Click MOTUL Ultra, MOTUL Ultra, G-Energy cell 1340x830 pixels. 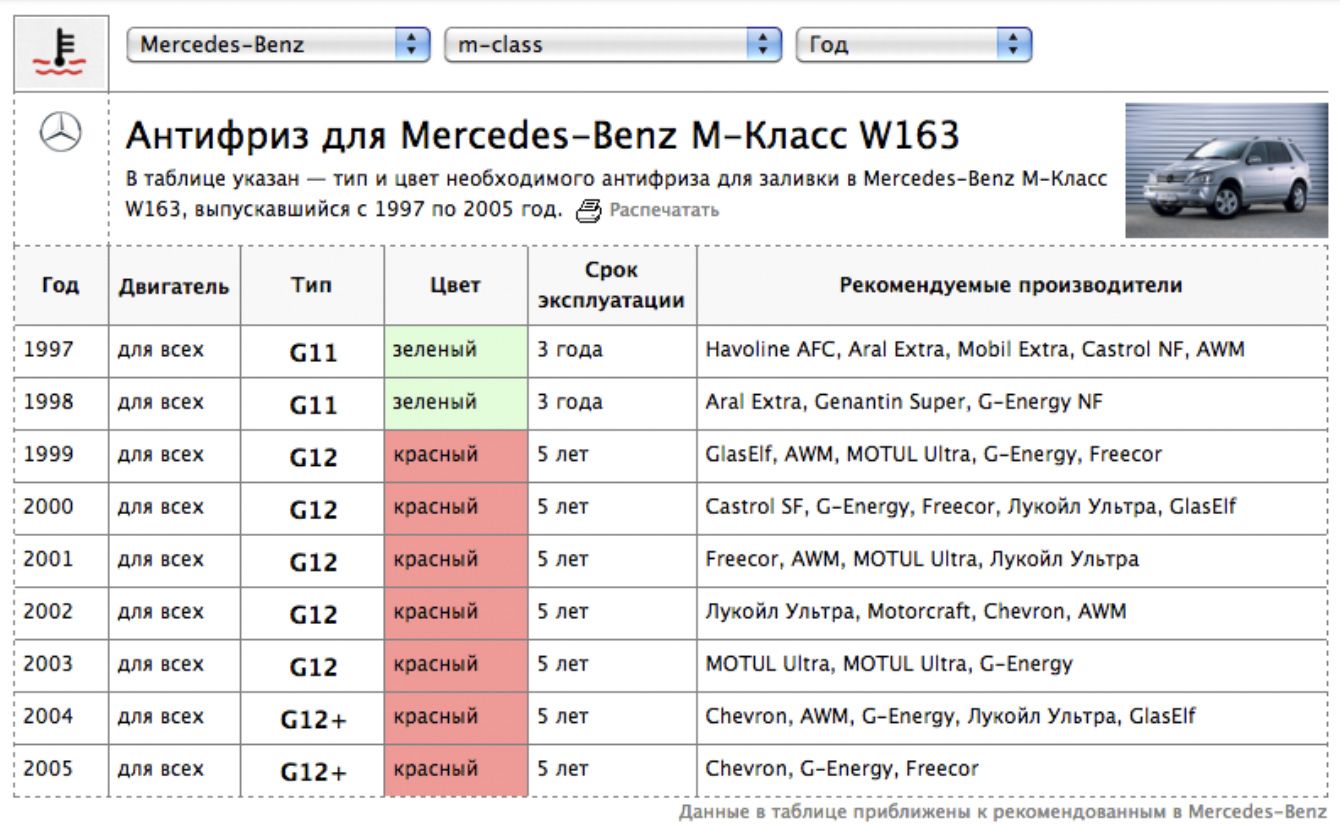pyautogui.click(x=1012, y=664)
